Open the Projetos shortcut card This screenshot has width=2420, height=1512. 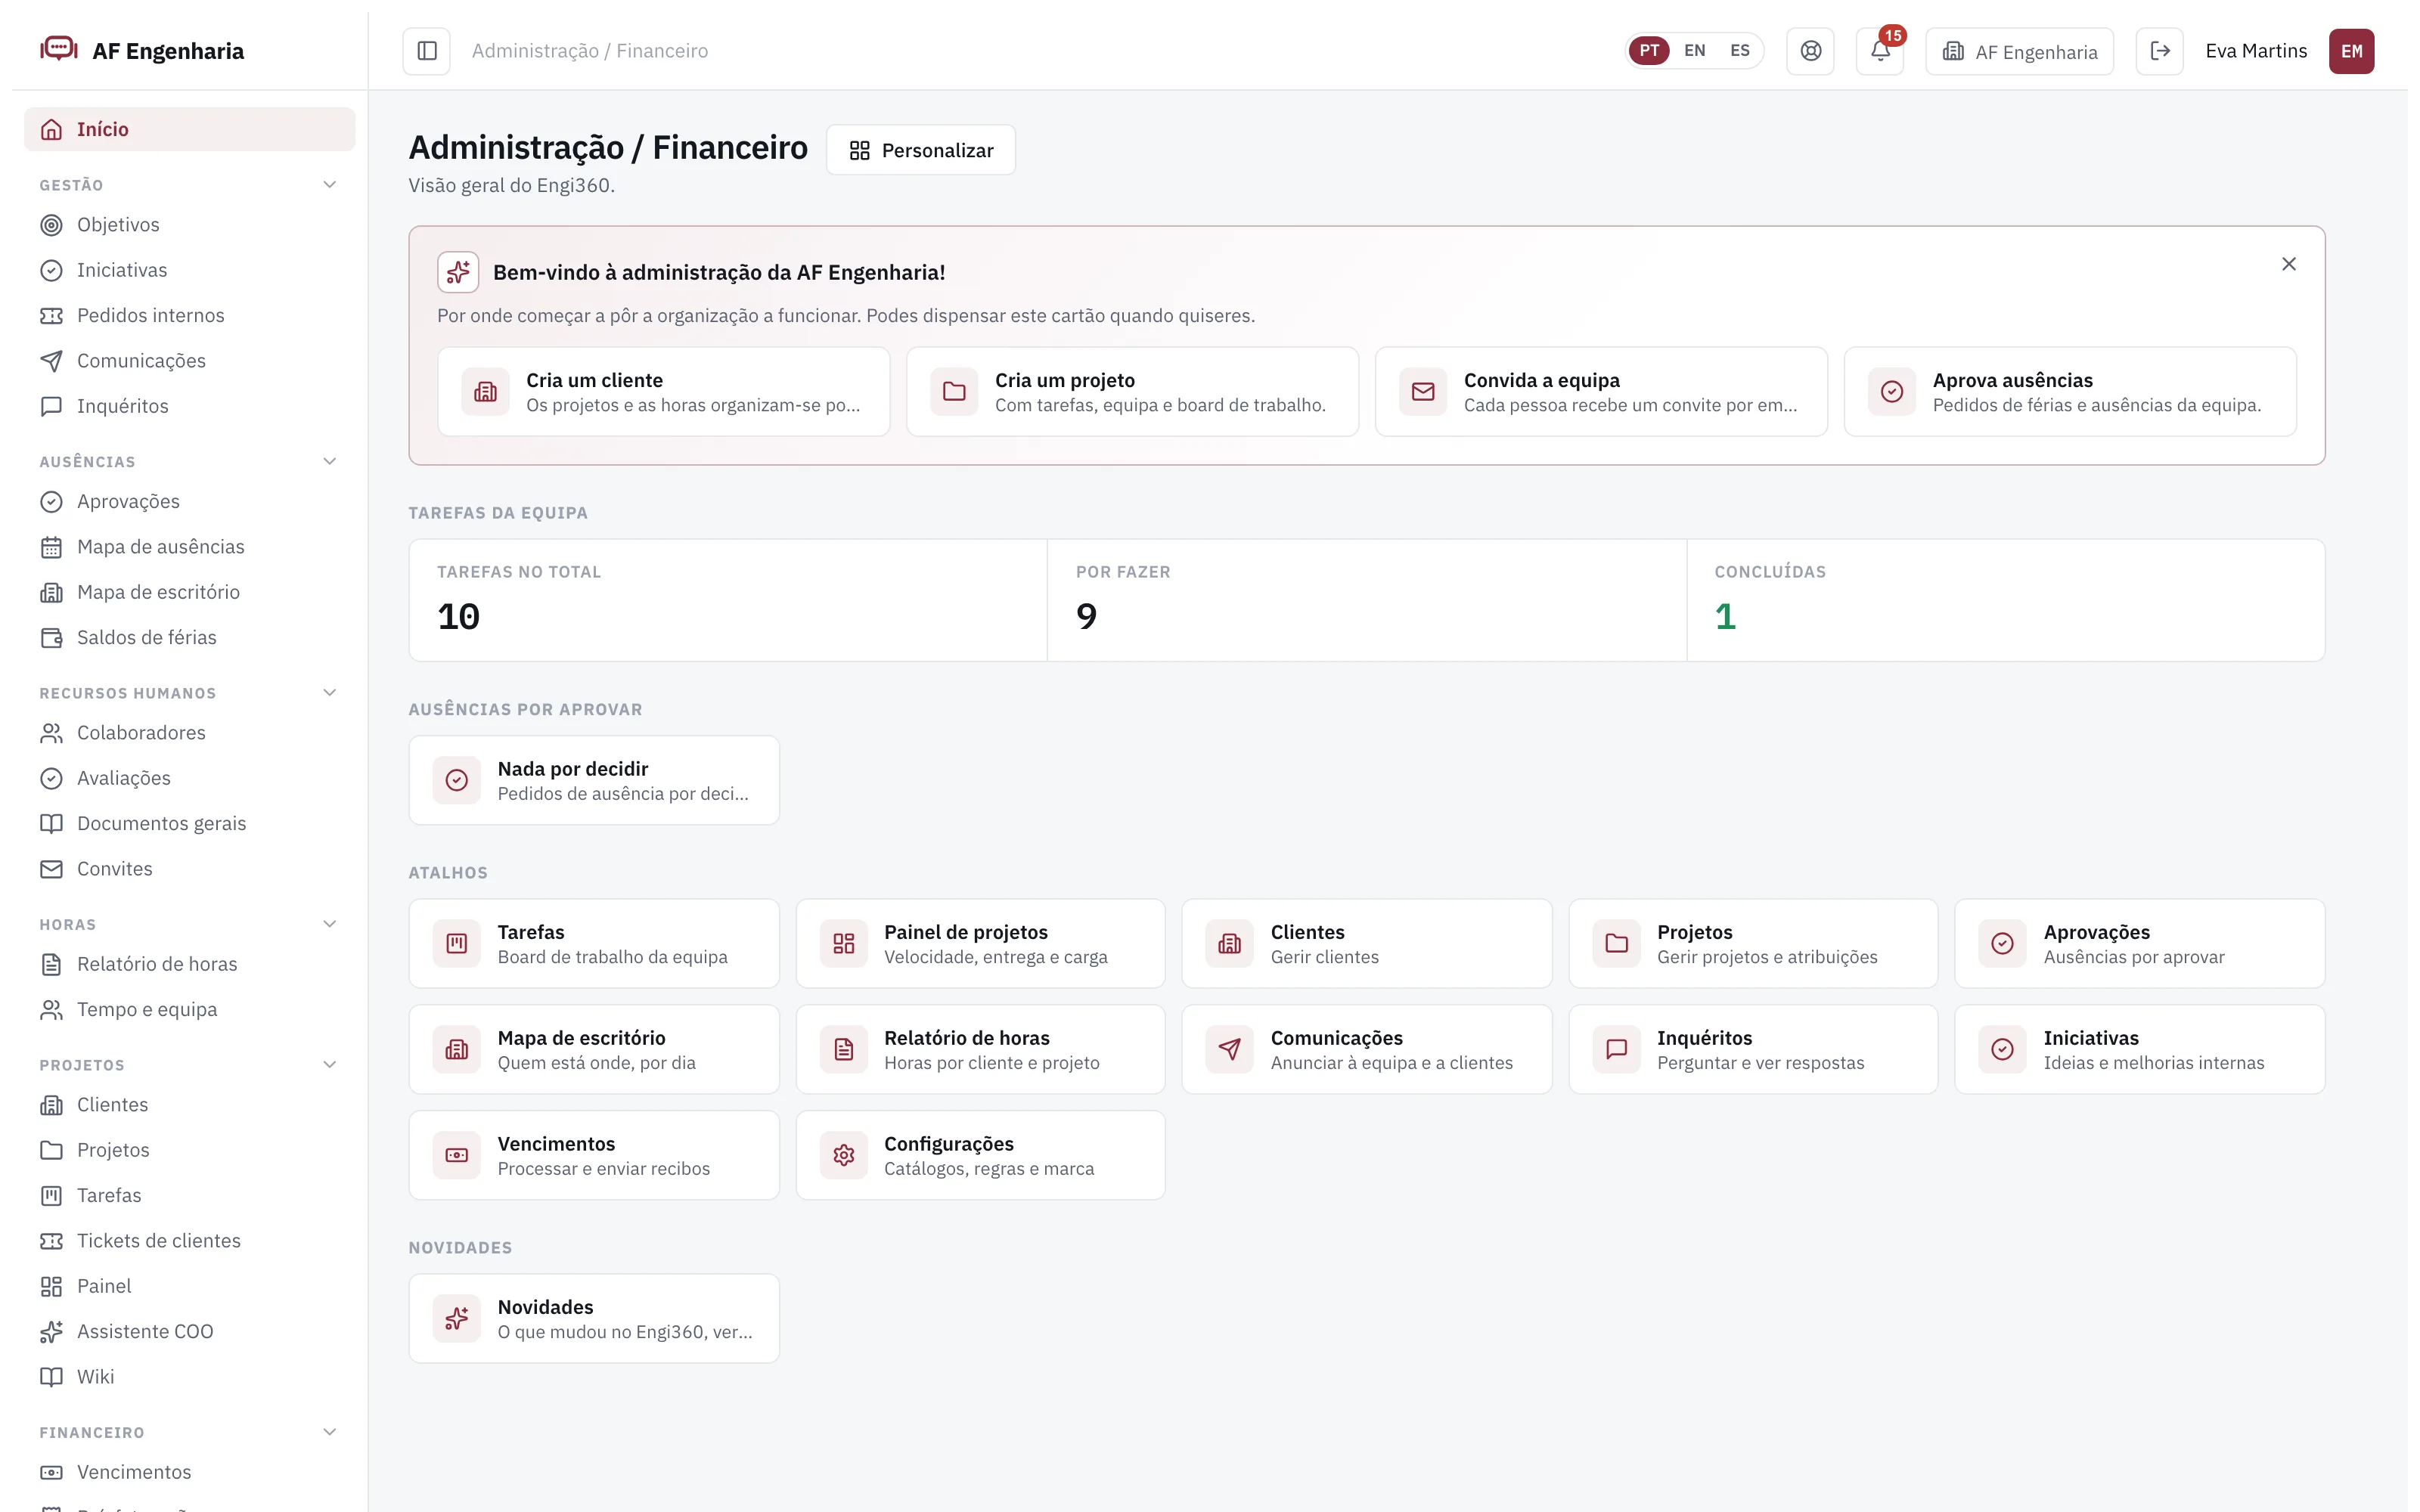click(x=1753, y=943)
